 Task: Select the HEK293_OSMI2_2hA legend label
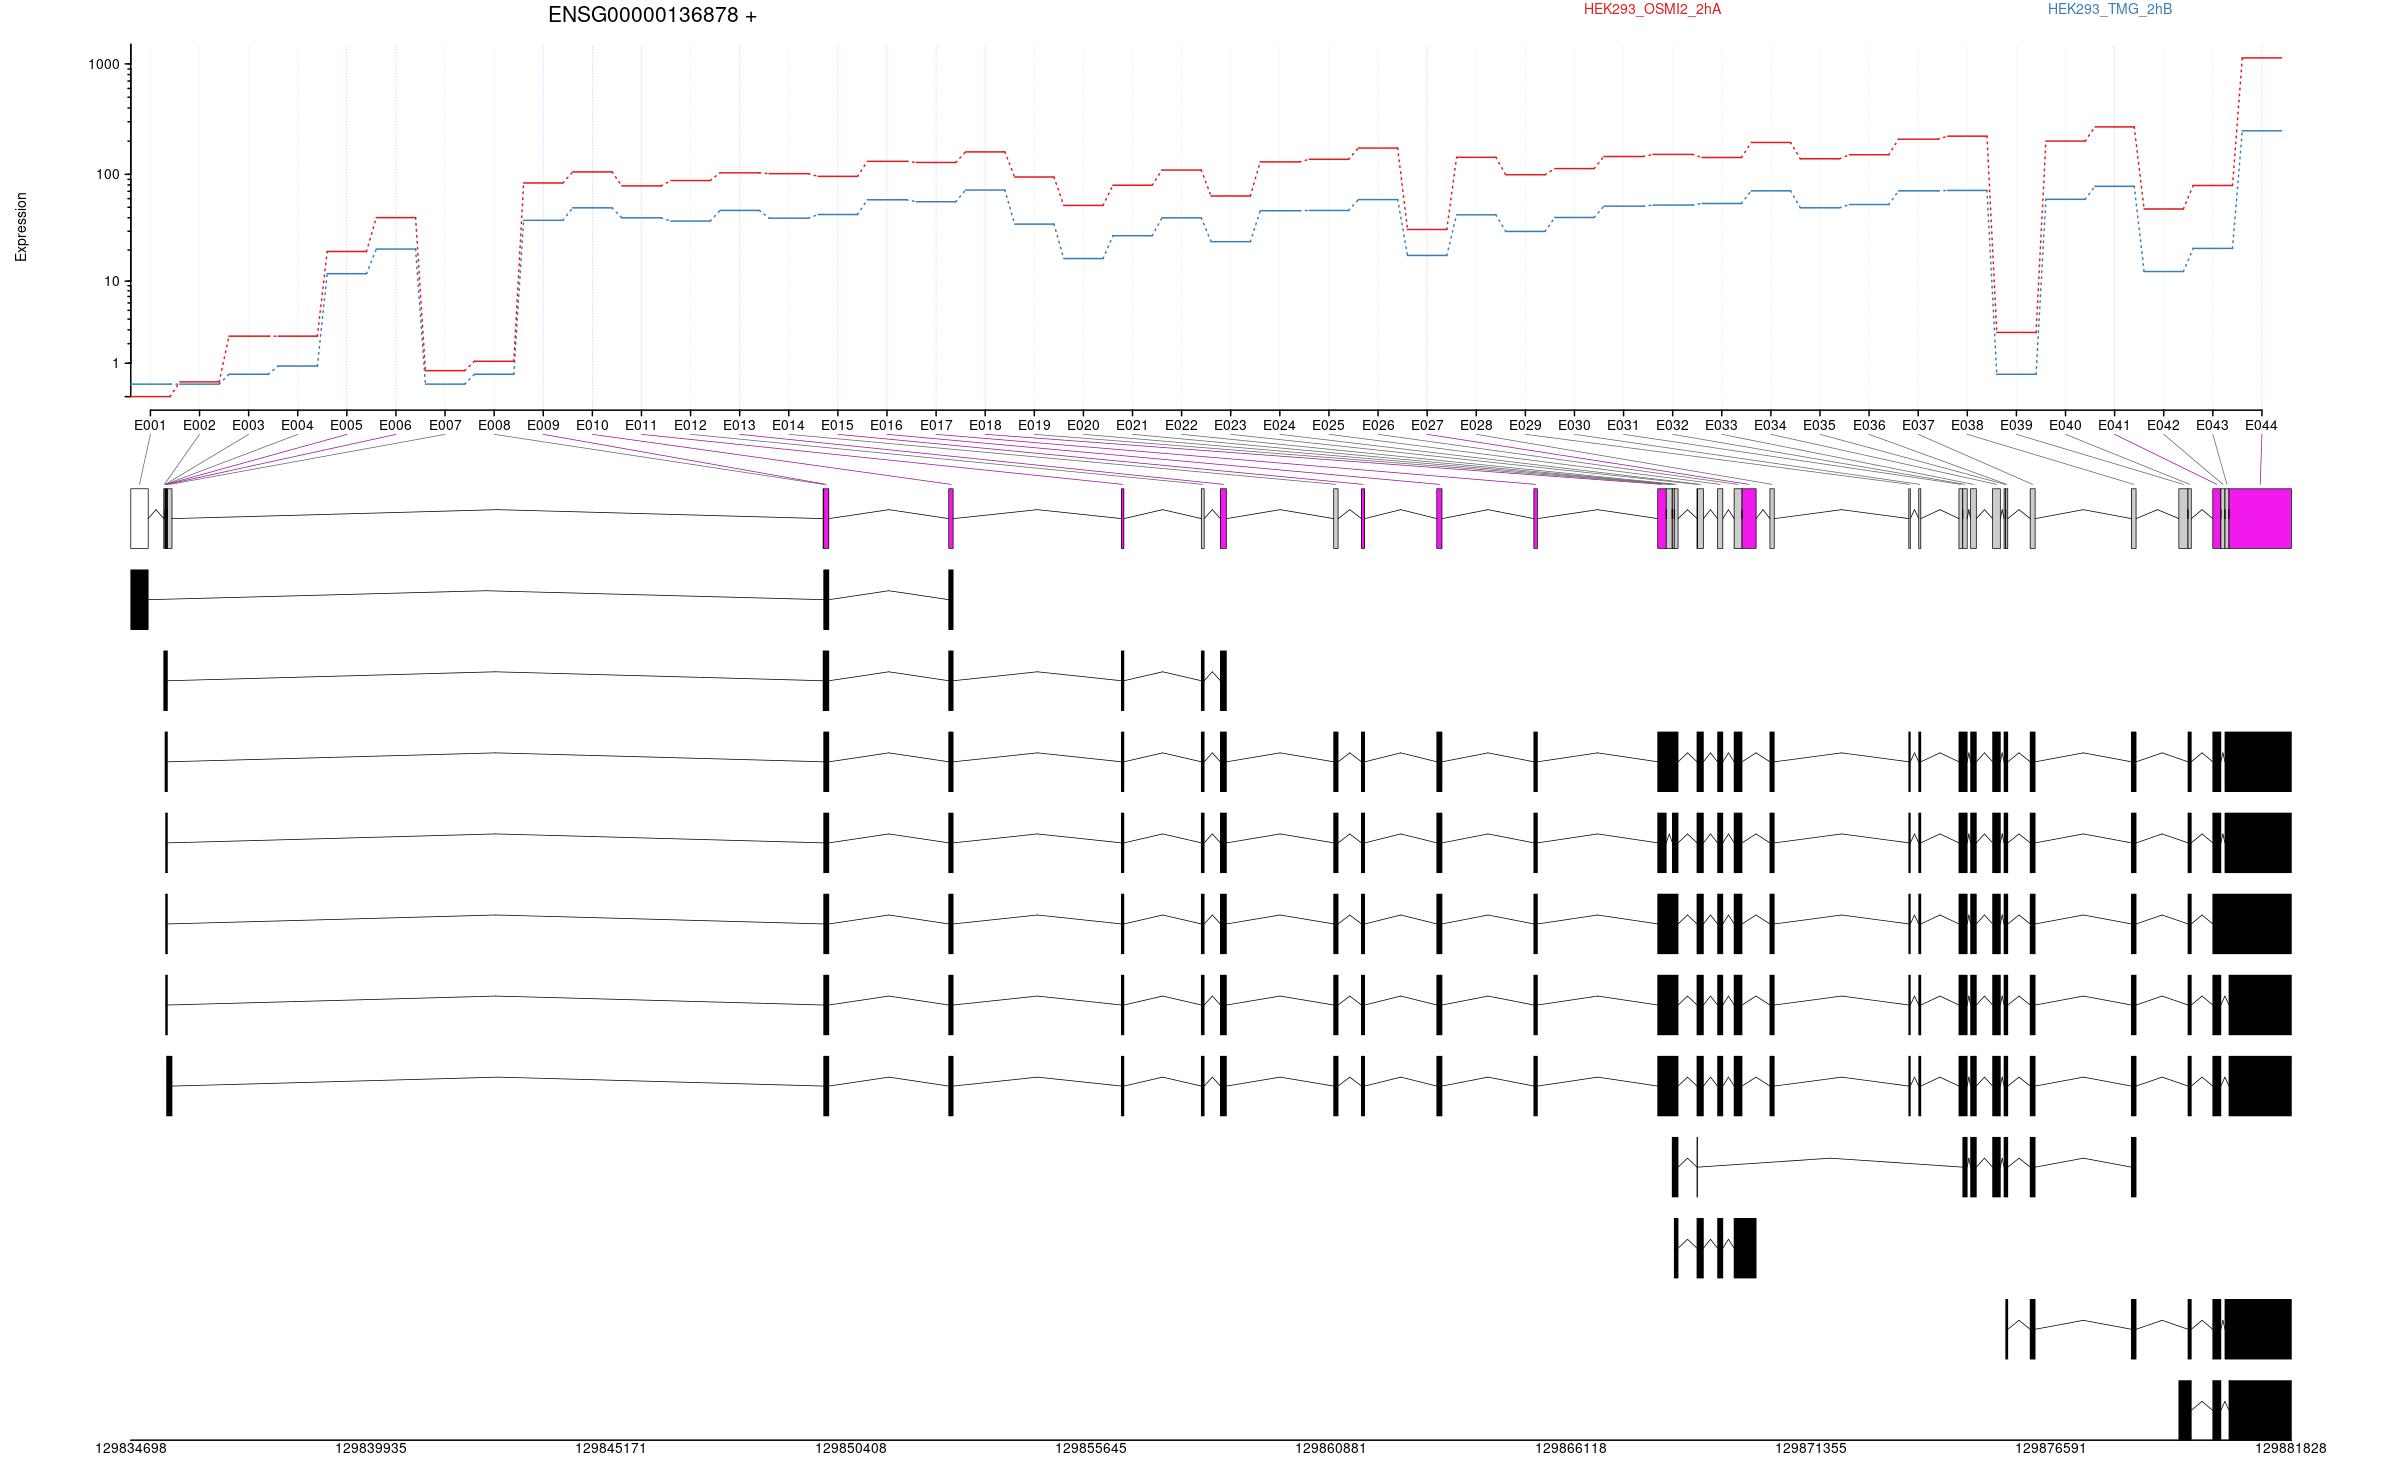click(x=1652, y=9)
